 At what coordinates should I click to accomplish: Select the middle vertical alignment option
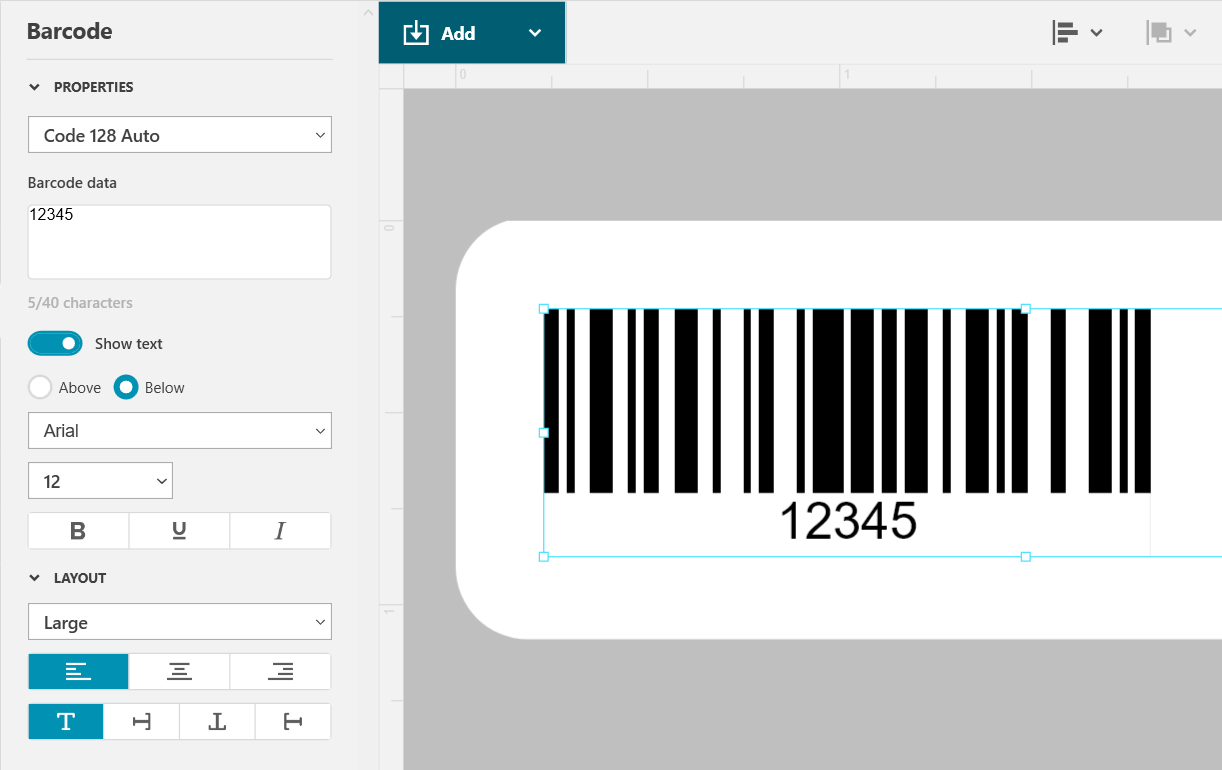142,722
